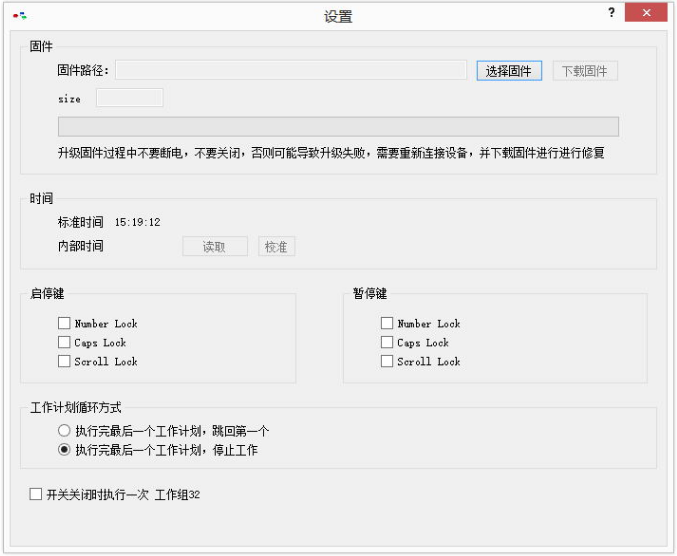
Task: Click the firmware upgrade progress bar
Action: point(338,126)
